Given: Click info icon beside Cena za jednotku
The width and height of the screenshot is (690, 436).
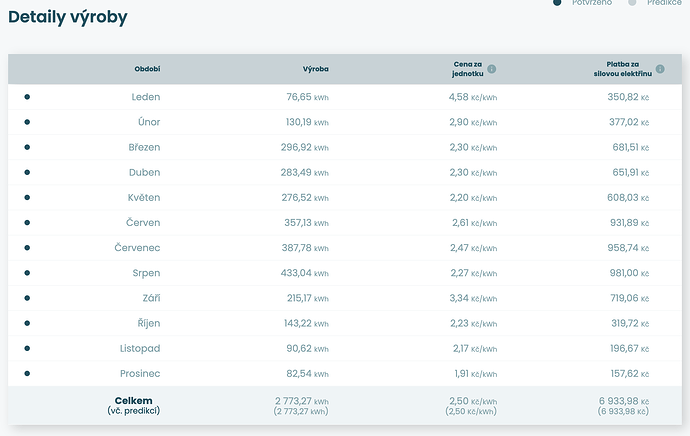Looking at the screenshot, I should 492,69.
